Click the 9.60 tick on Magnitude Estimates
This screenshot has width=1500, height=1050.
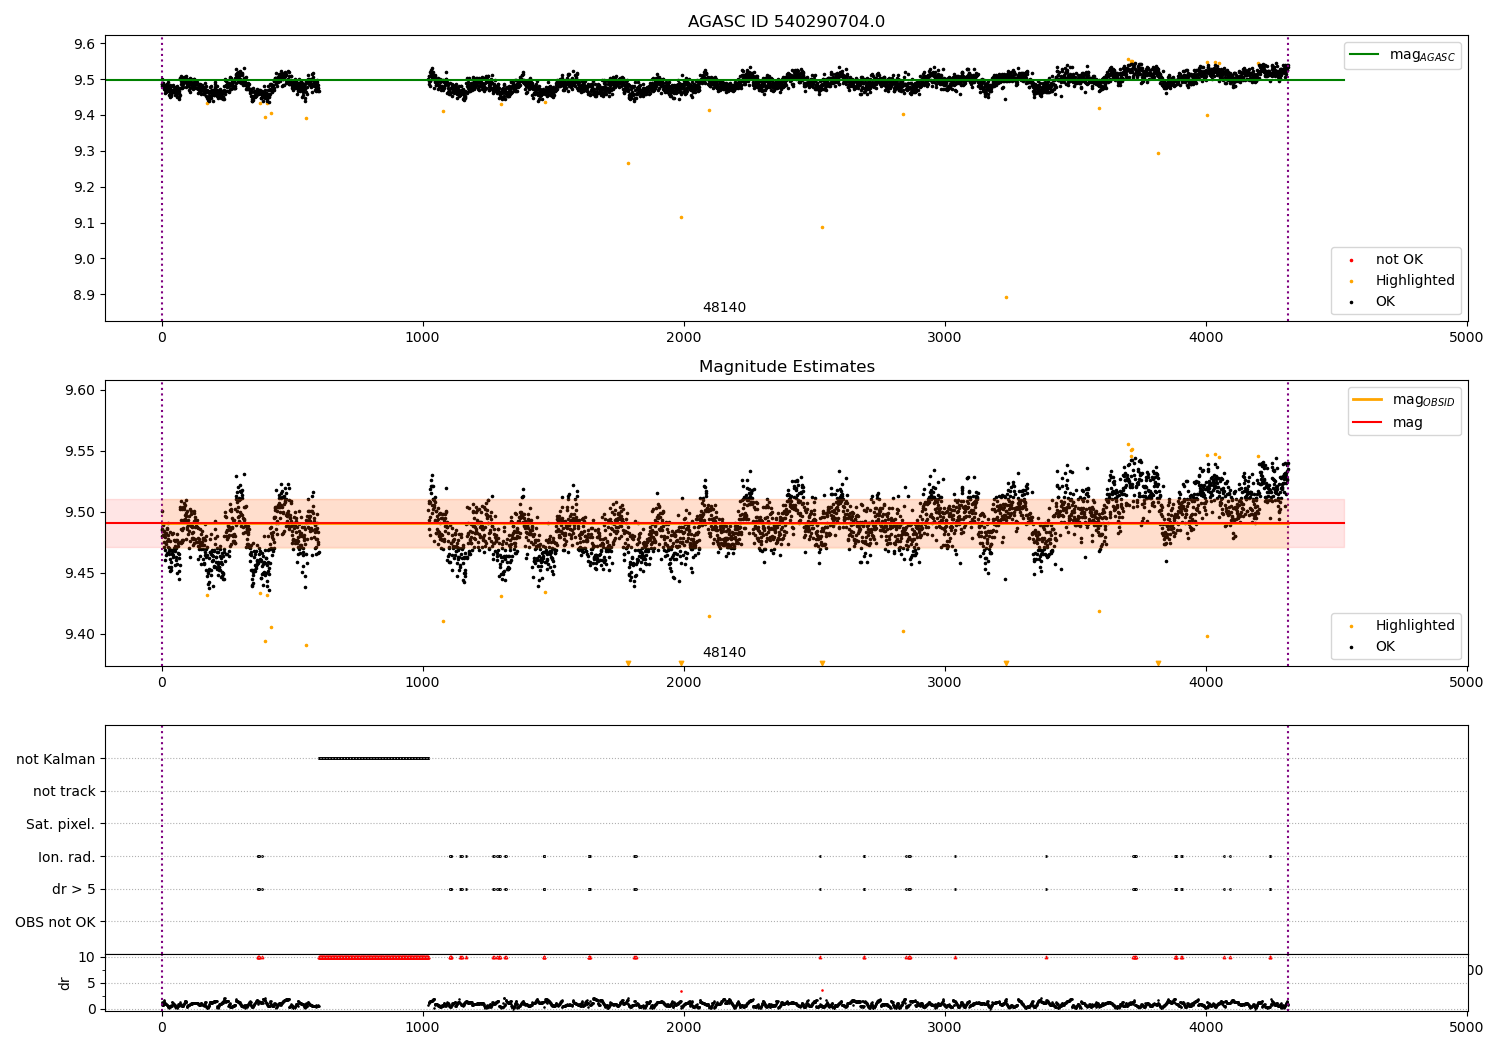click(80, 391)
